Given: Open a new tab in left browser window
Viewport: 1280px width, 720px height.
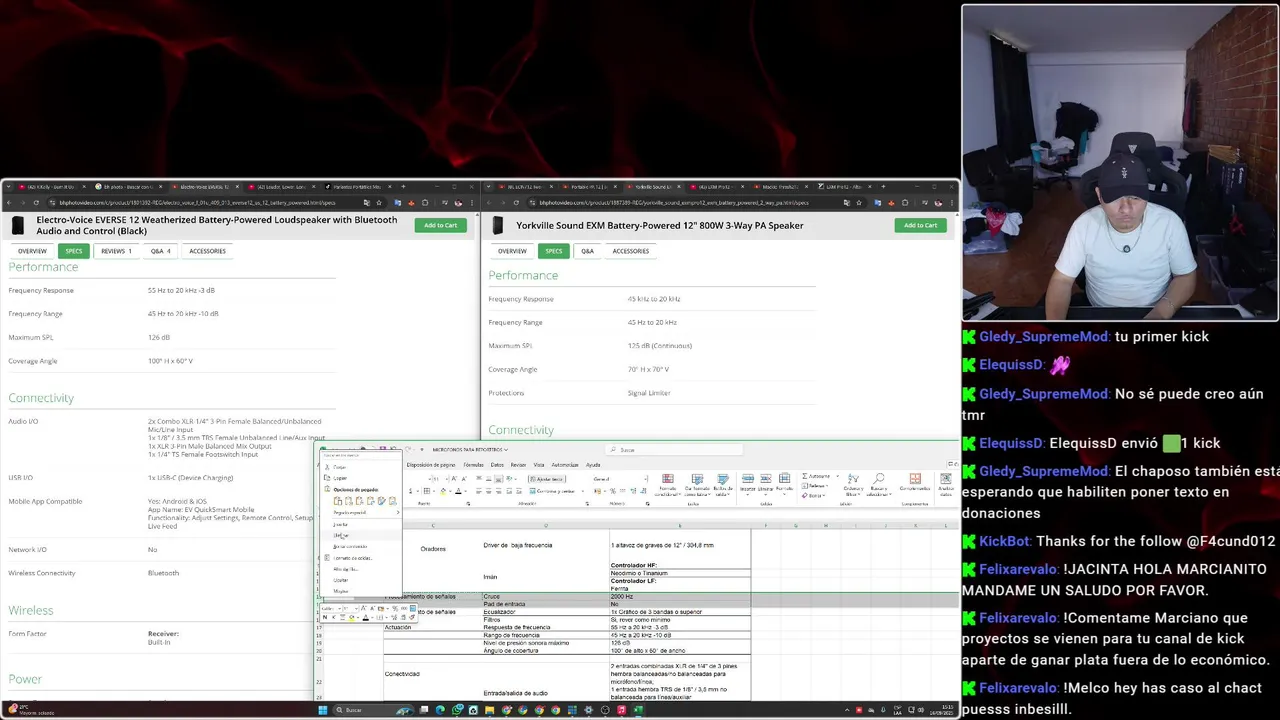Looking at the screenshot, I should click(403, 187).
